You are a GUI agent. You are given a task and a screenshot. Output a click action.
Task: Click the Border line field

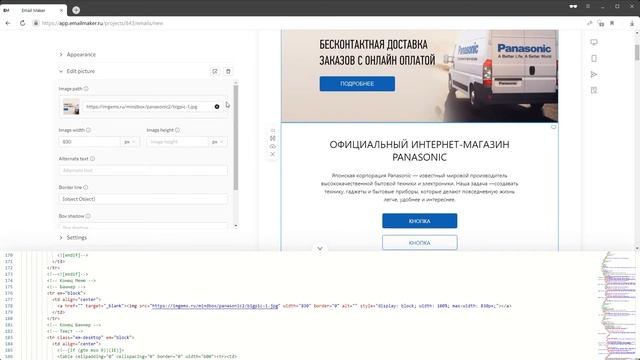point(143,199)
